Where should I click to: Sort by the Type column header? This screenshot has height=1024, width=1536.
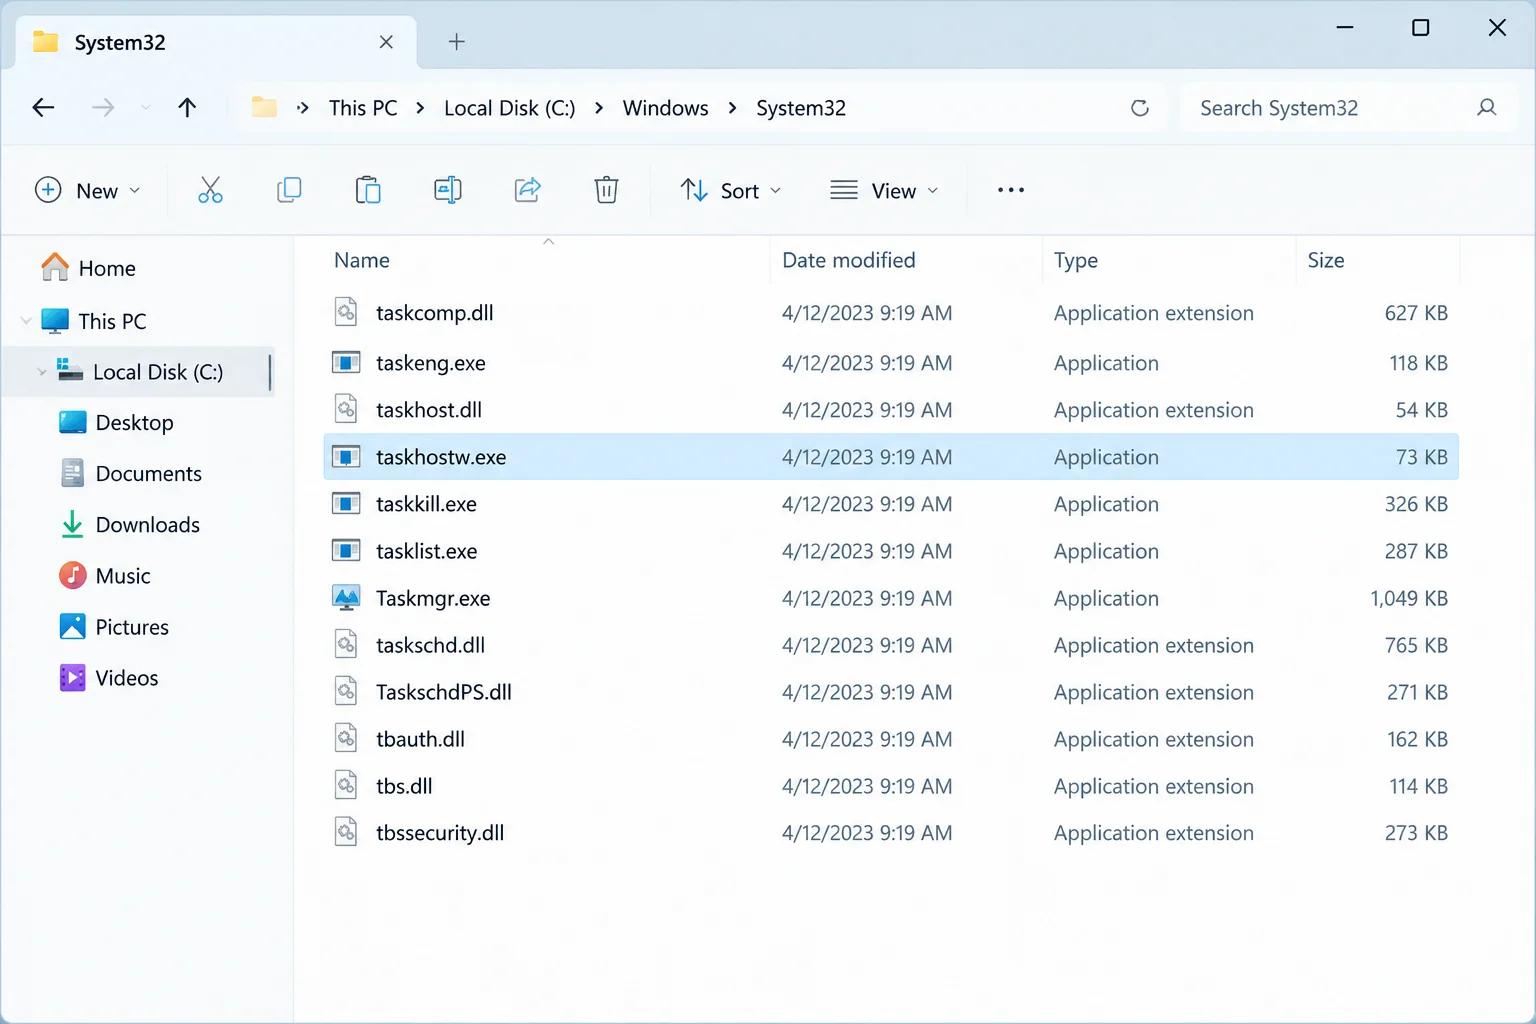(x=1076, y=260)
